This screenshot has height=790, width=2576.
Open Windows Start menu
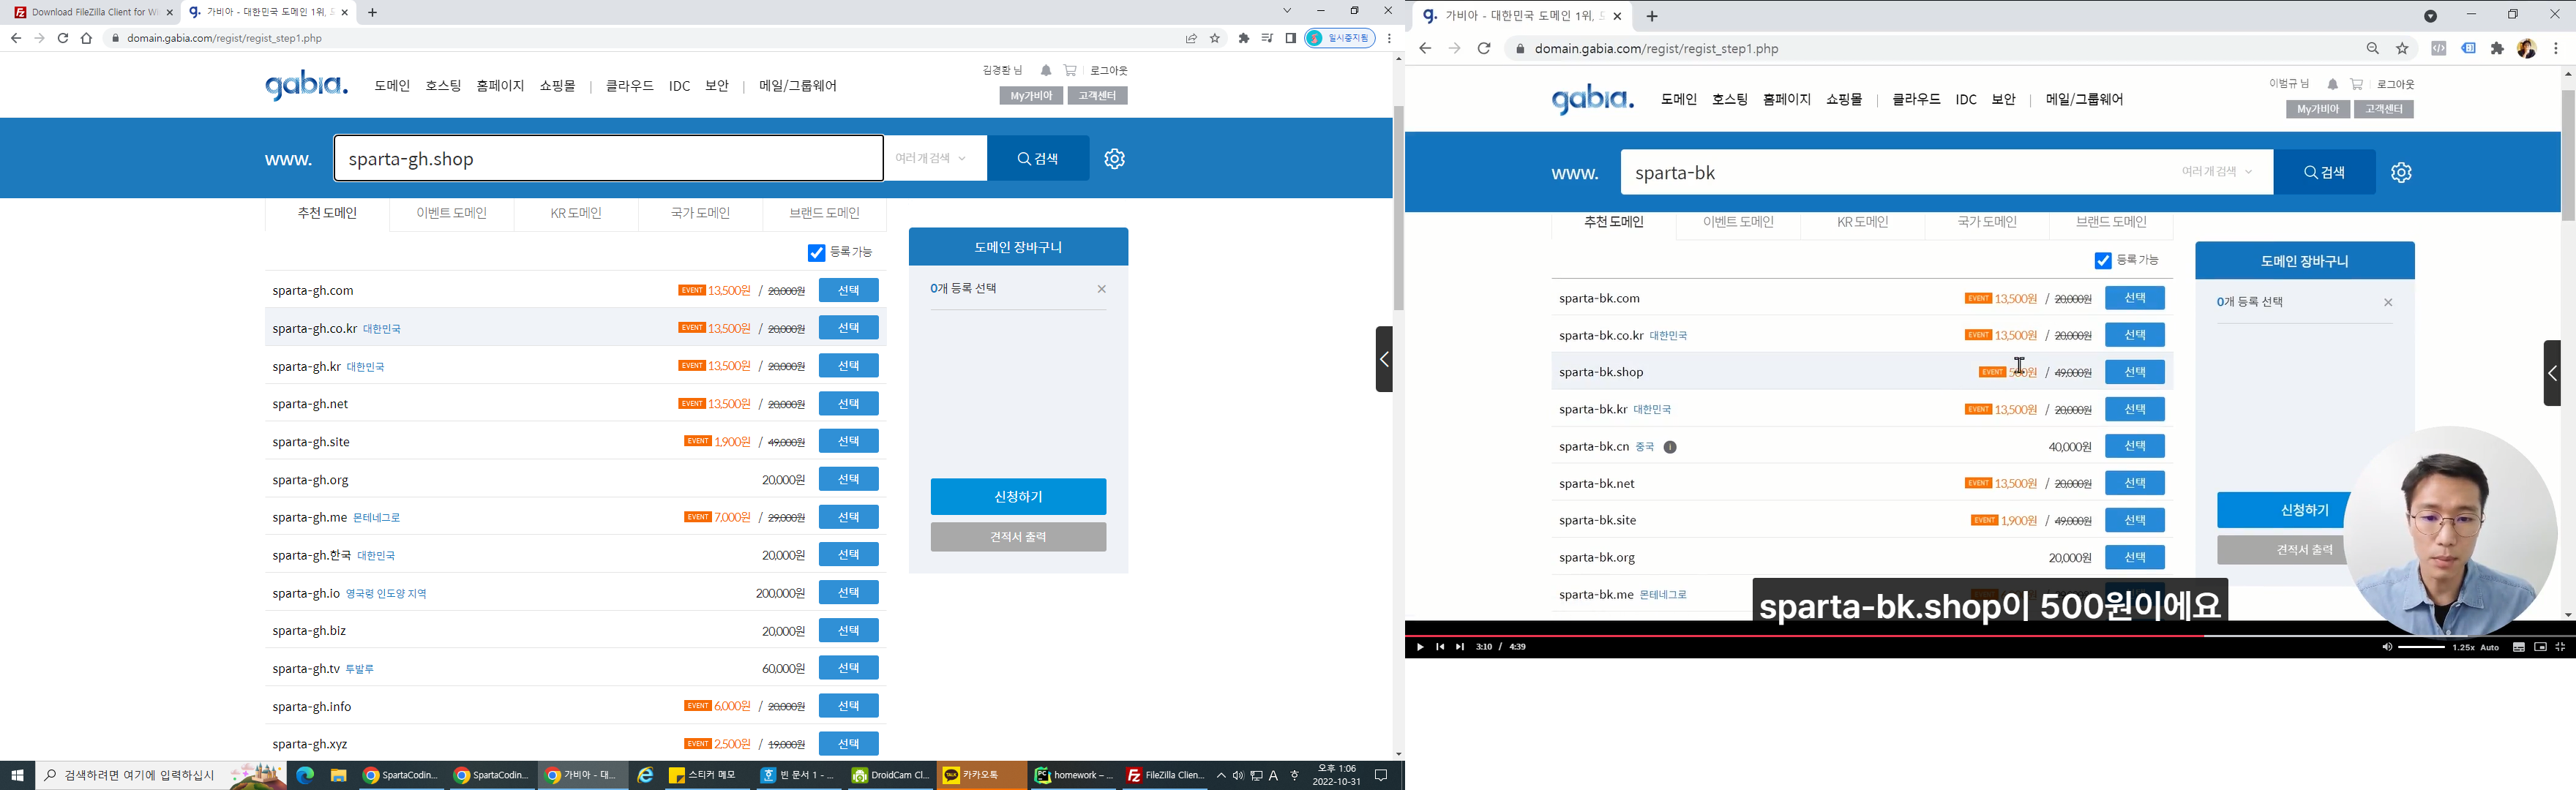click(x=17, y=775)
